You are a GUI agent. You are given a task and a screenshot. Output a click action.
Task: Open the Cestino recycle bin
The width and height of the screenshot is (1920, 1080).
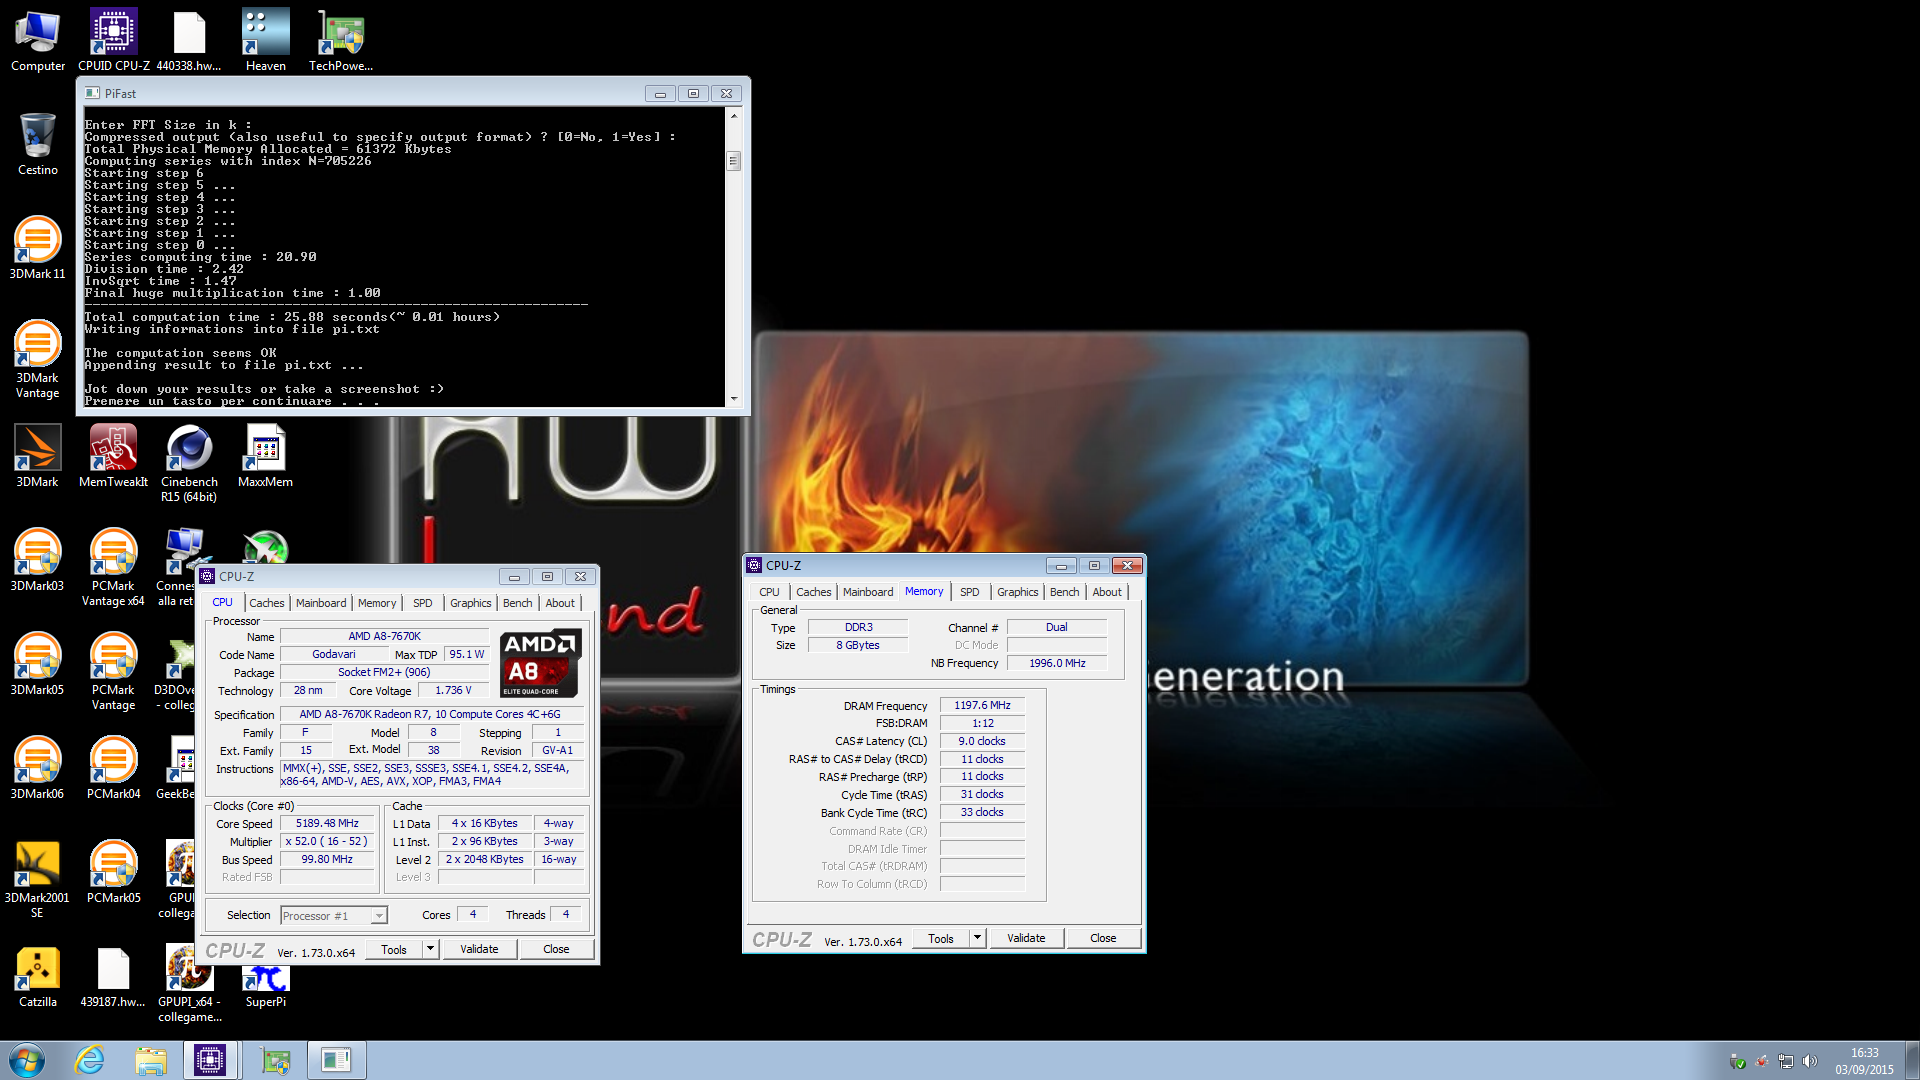pyautogui.click(x=38, y=145)
